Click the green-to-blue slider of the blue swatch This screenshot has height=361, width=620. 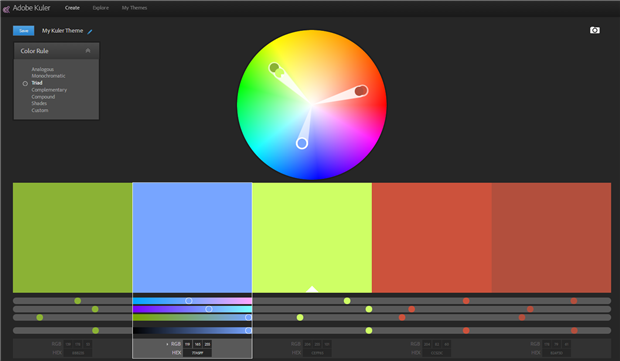(192, 318)
